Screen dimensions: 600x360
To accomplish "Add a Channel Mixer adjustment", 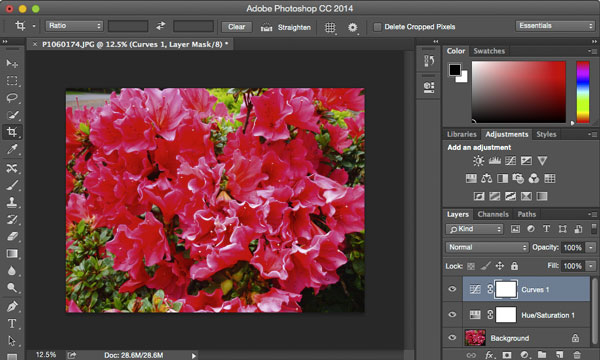I will (x=534, y=178).
